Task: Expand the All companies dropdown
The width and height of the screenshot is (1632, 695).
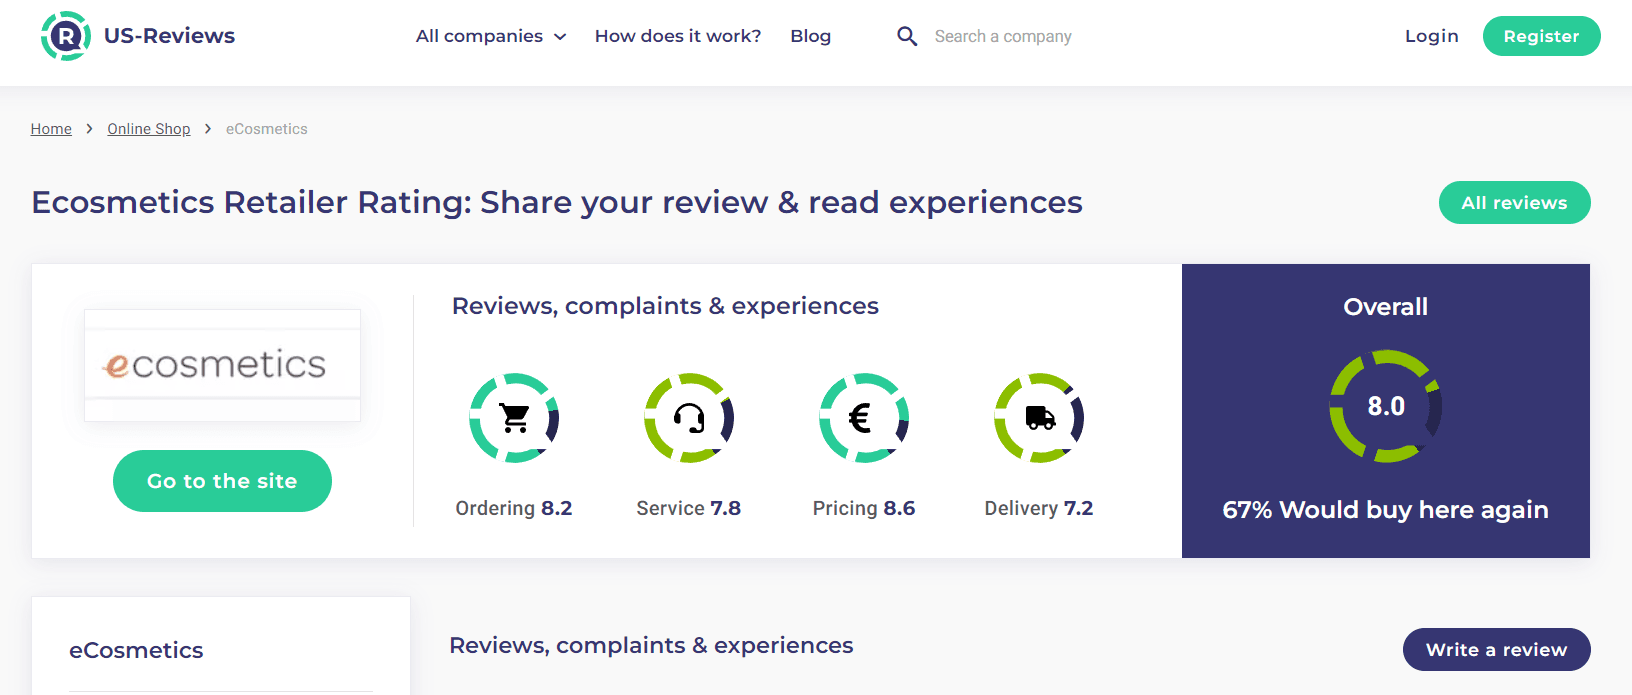Action: [491, 36]
